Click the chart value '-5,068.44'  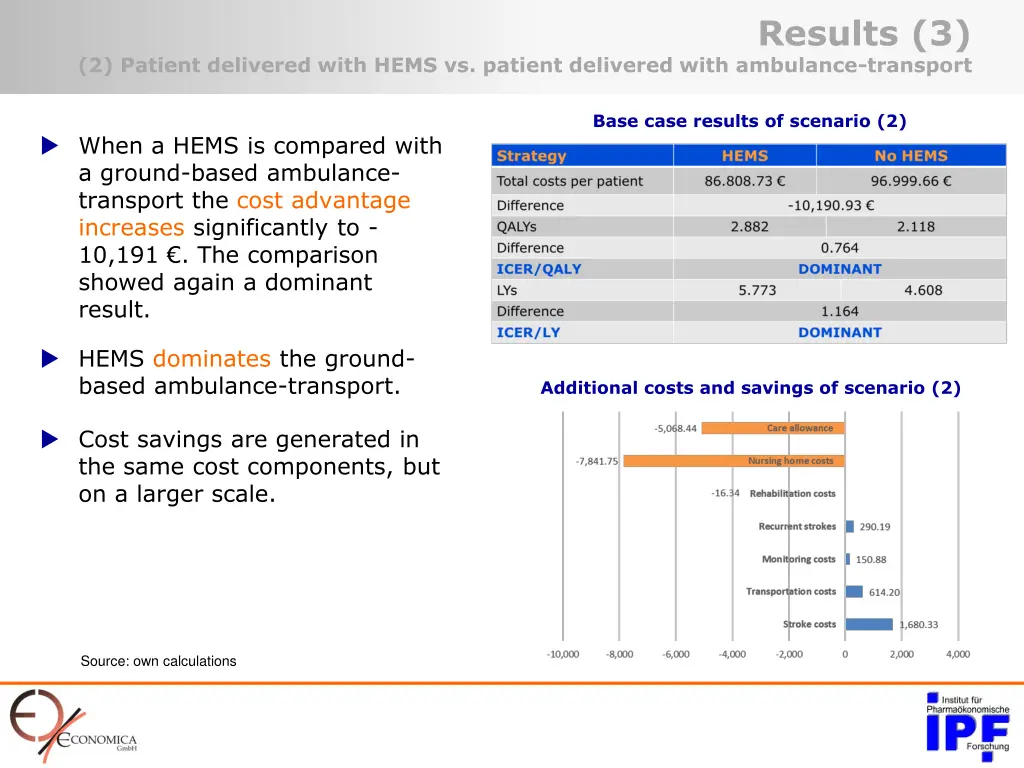point(675,428)
